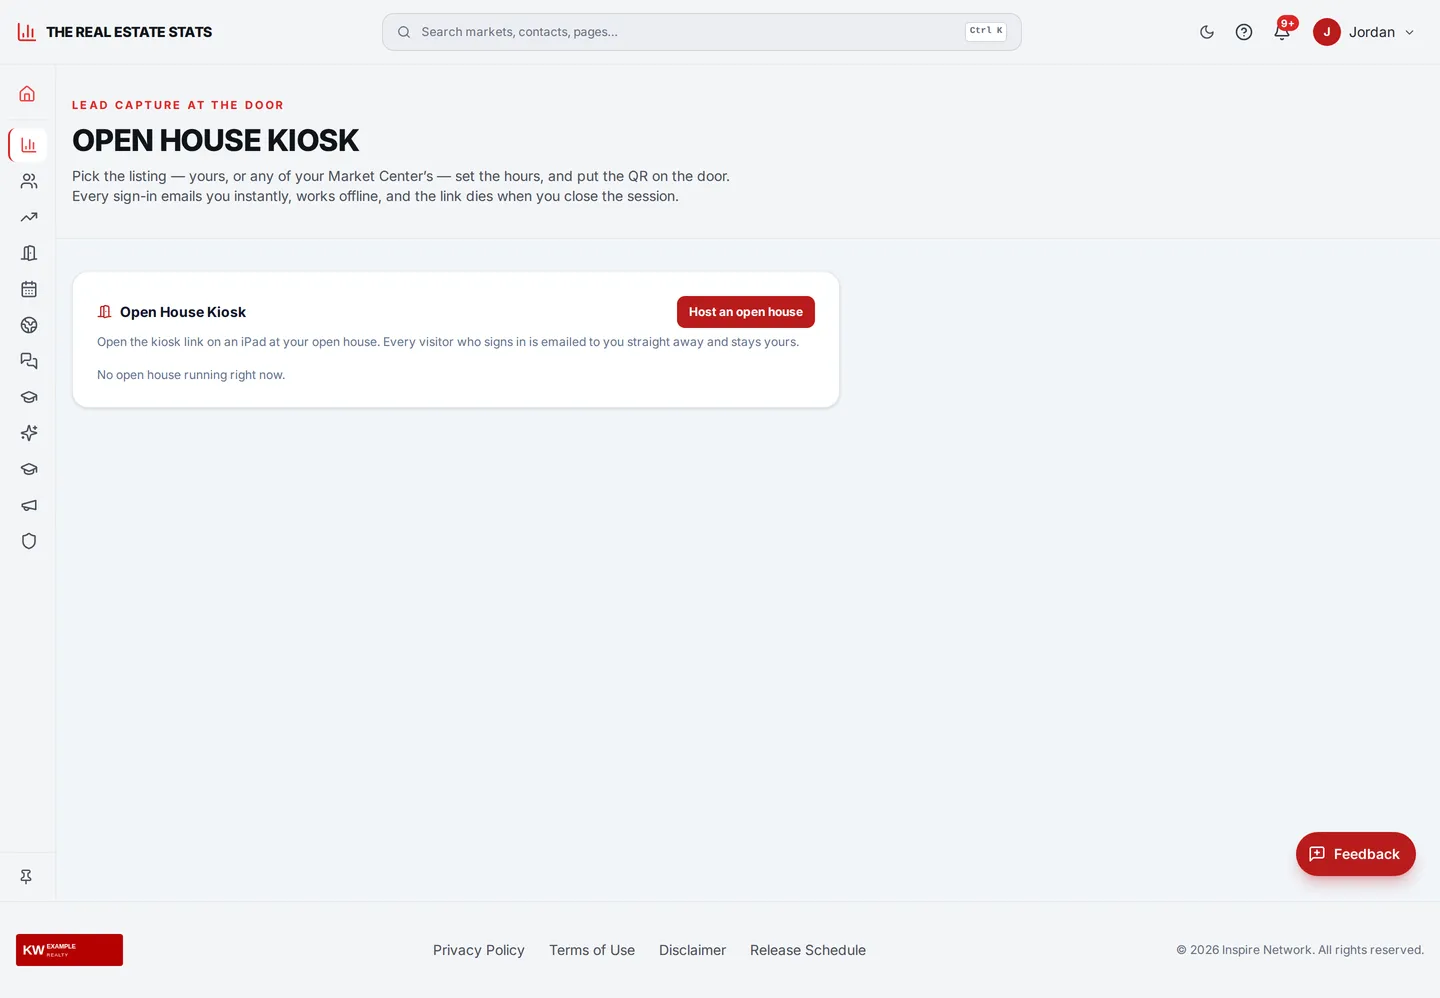Click The Real Estate Stats logo
The image size is (1440, 998).
click(115, 32)
